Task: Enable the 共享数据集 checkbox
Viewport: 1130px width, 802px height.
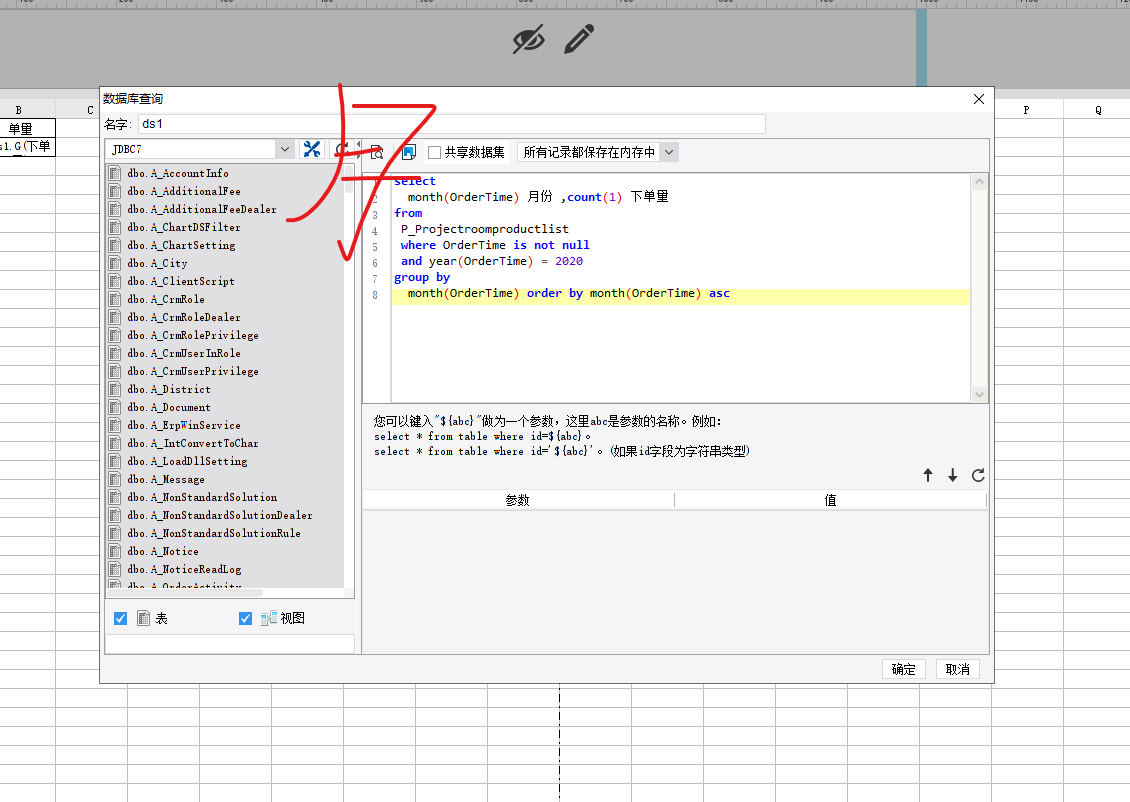Action: tap(435, 153)
